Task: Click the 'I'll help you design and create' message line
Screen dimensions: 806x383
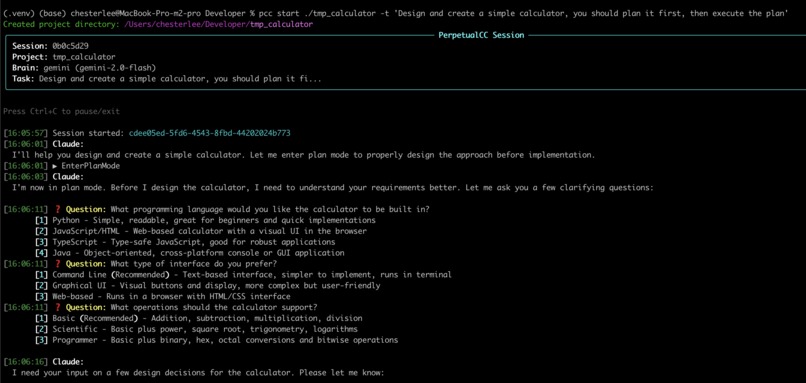Action: [x=303, y=155]
